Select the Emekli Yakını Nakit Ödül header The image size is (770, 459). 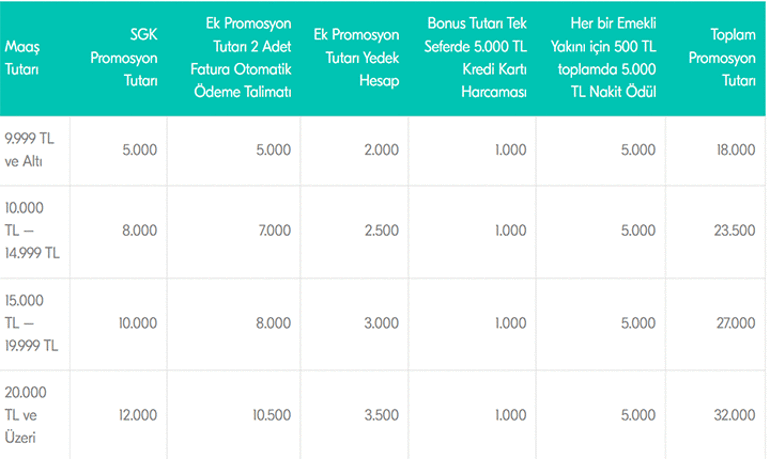[x=604, y=57]
